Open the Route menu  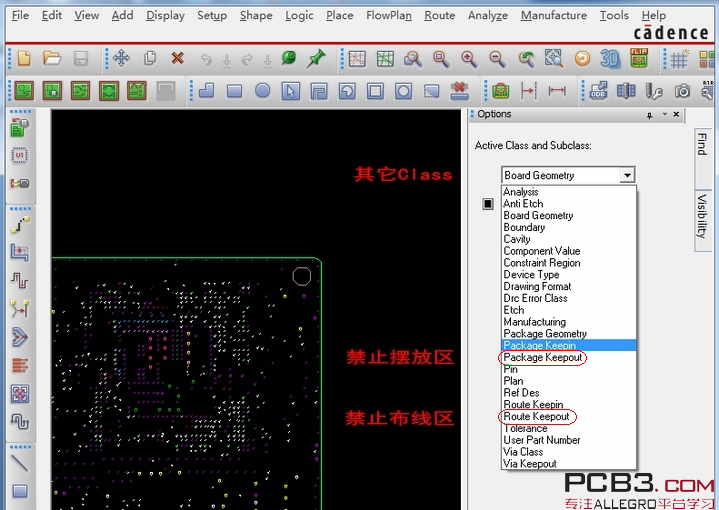pos(439,16)
